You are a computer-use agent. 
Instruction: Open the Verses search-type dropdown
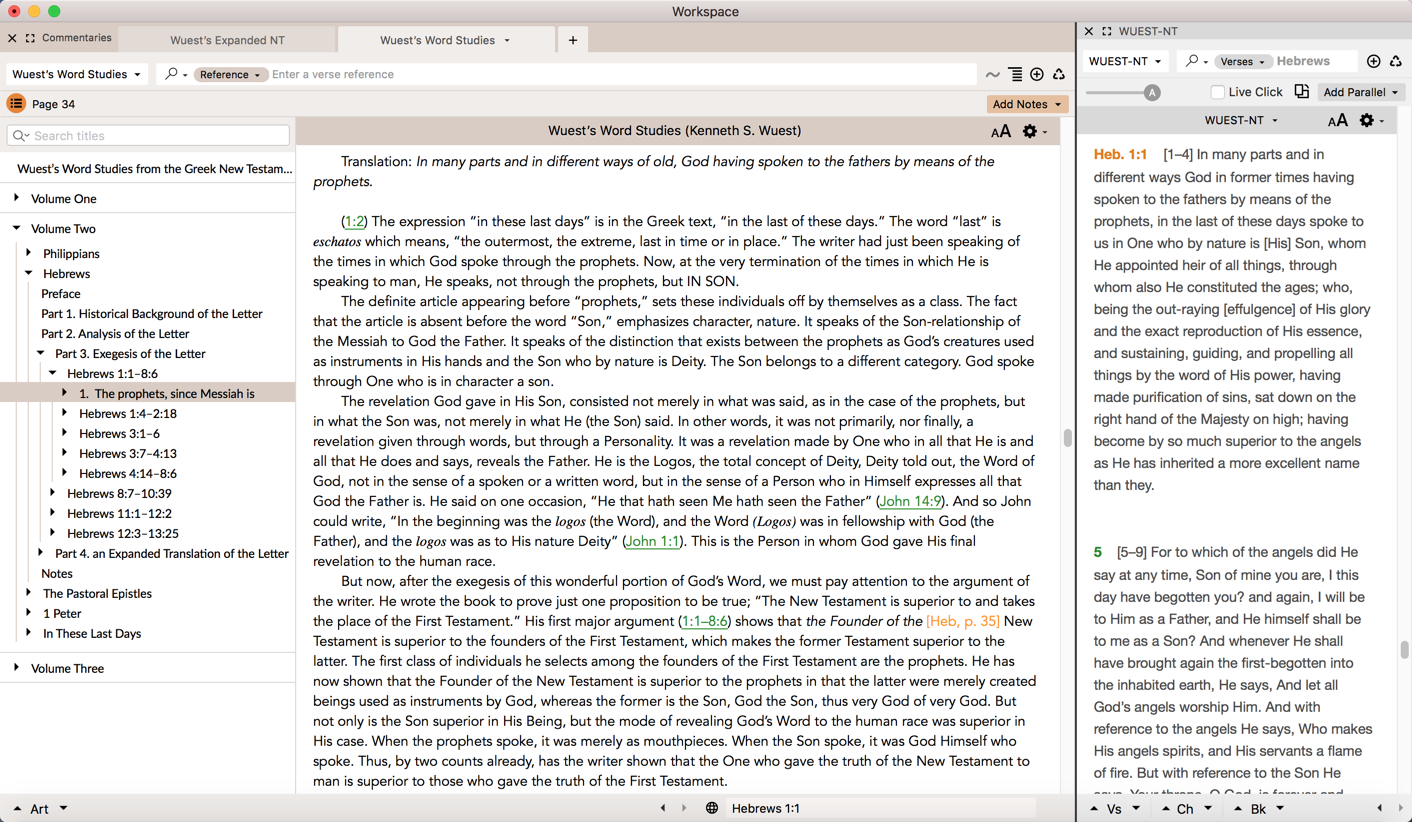pyautogui.click(x=1243, y=61)
